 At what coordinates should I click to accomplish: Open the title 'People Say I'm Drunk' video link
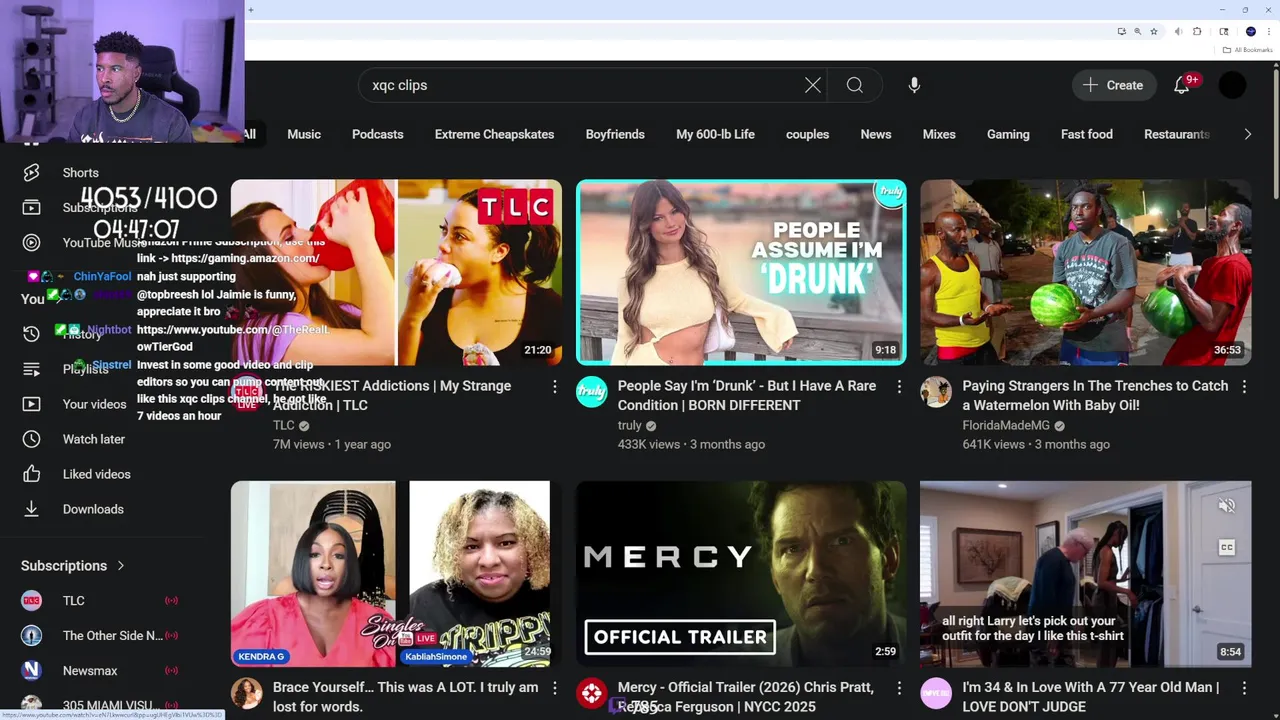click(x=746, y=395)
